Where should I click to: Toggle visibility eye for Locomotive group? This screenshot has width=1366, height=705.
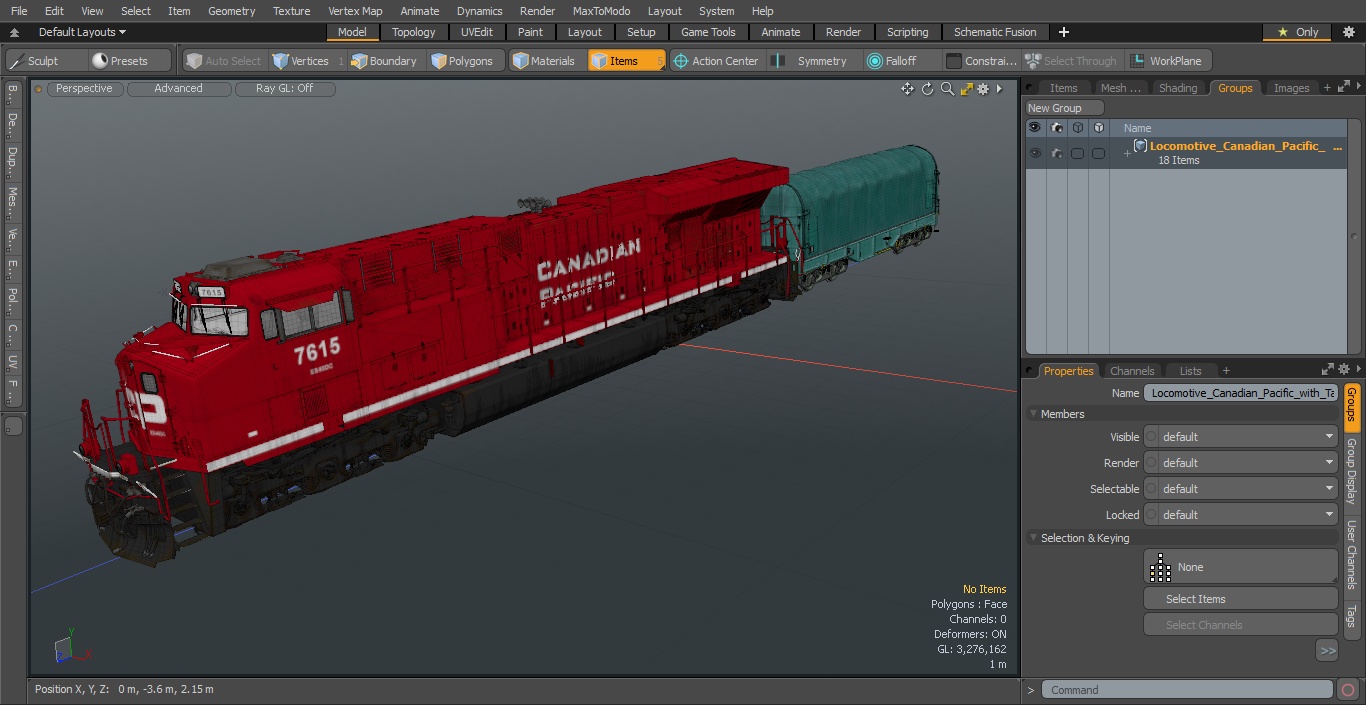[x=1035, y=153]
